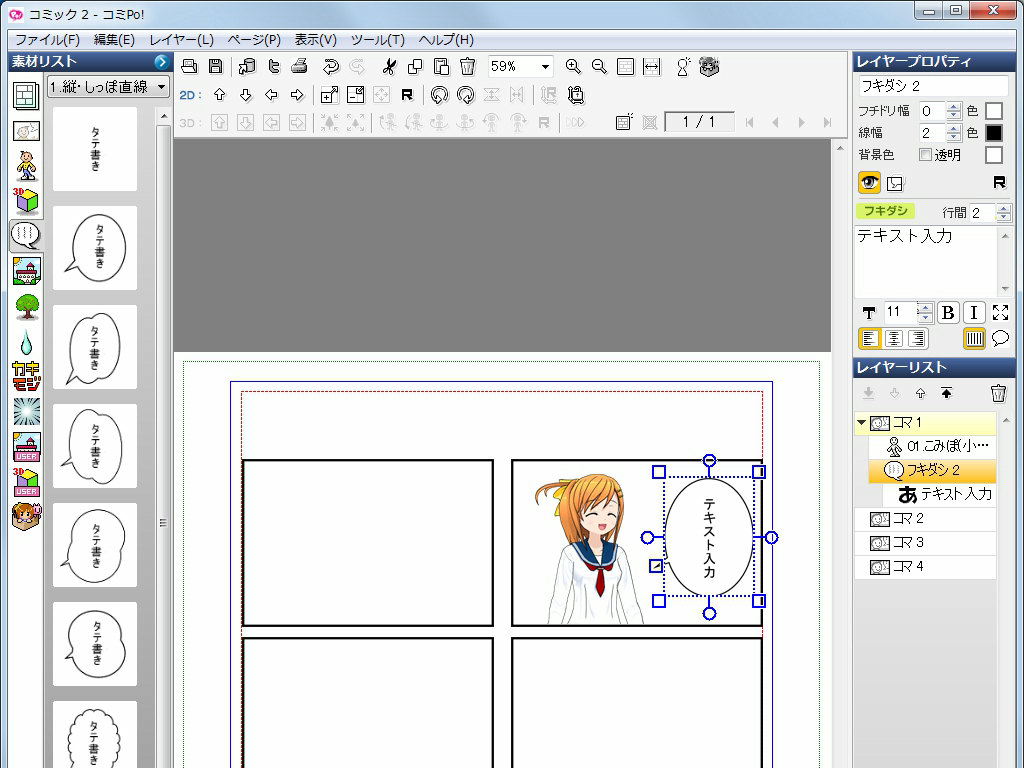Click the save floppy disk icon
Screen dimensions: 1024x768
coord(215,67)
